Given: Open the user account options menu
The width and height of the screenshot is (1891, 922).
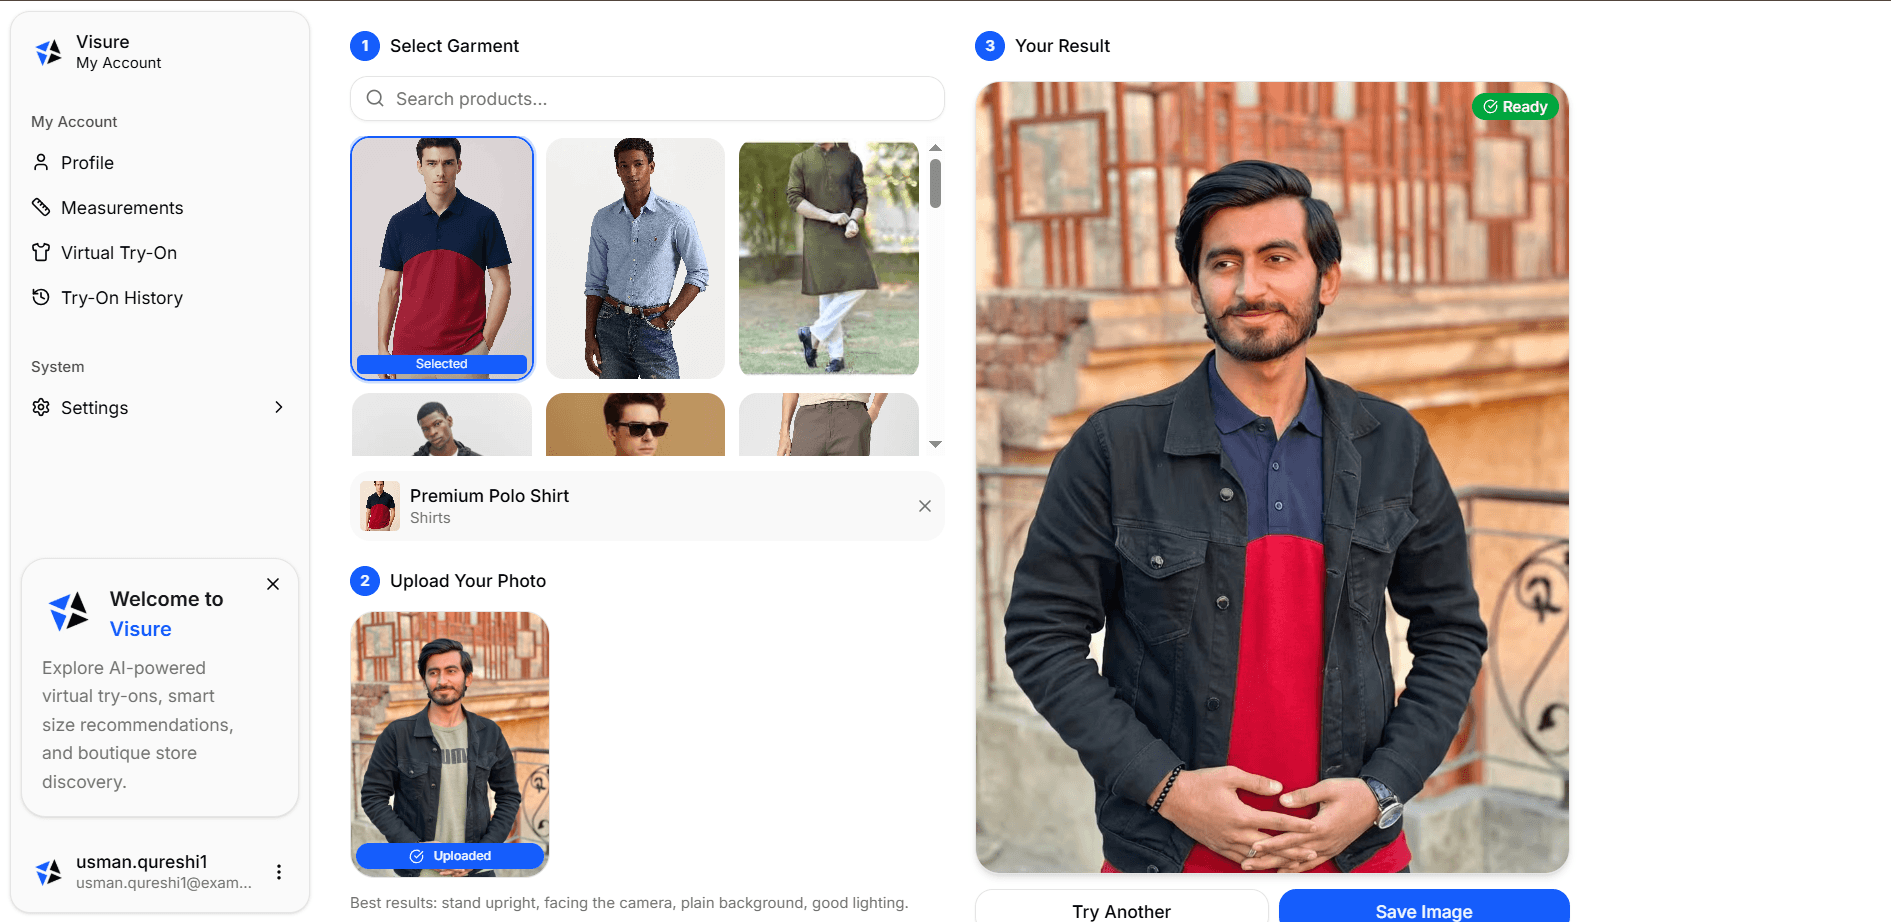Looking at the screenshot, I should point(279,872).
